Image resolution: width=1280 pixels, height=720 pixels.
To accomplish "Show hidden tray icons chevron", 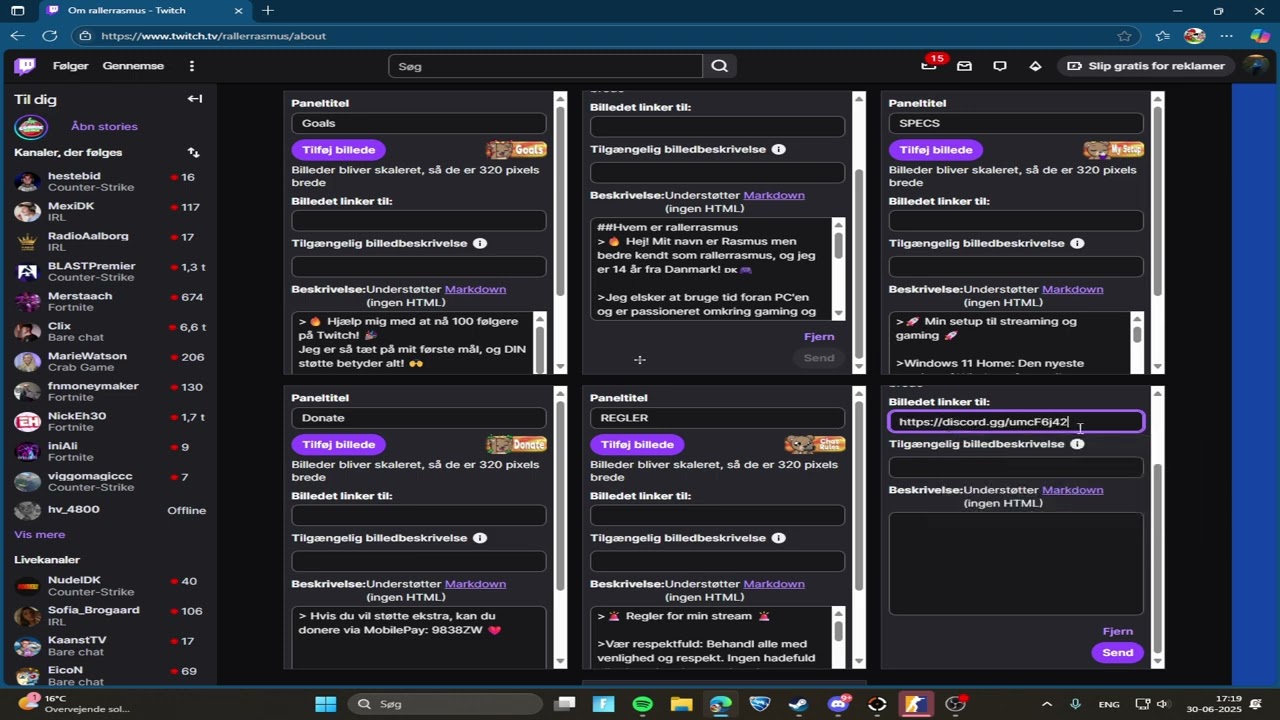I will [1047, 704].
